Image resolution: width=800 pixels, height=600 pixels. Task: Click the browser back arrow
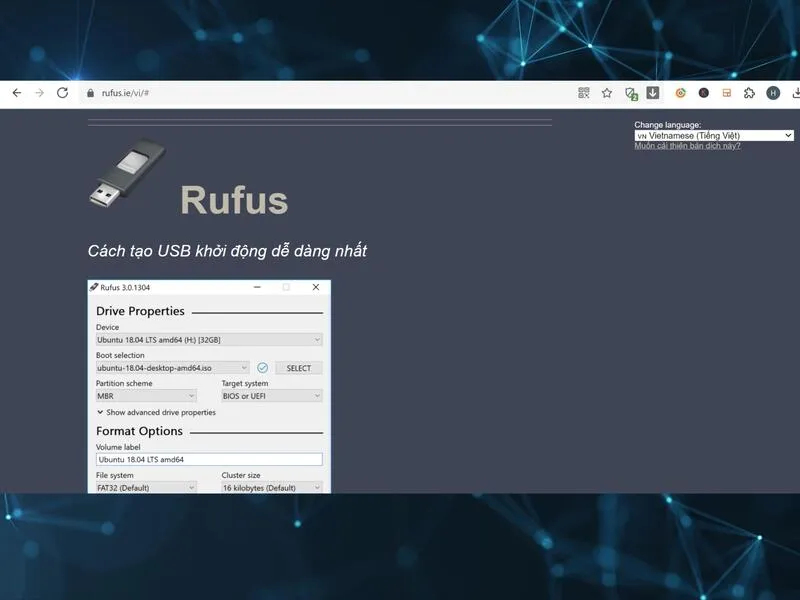coord(16,93)
